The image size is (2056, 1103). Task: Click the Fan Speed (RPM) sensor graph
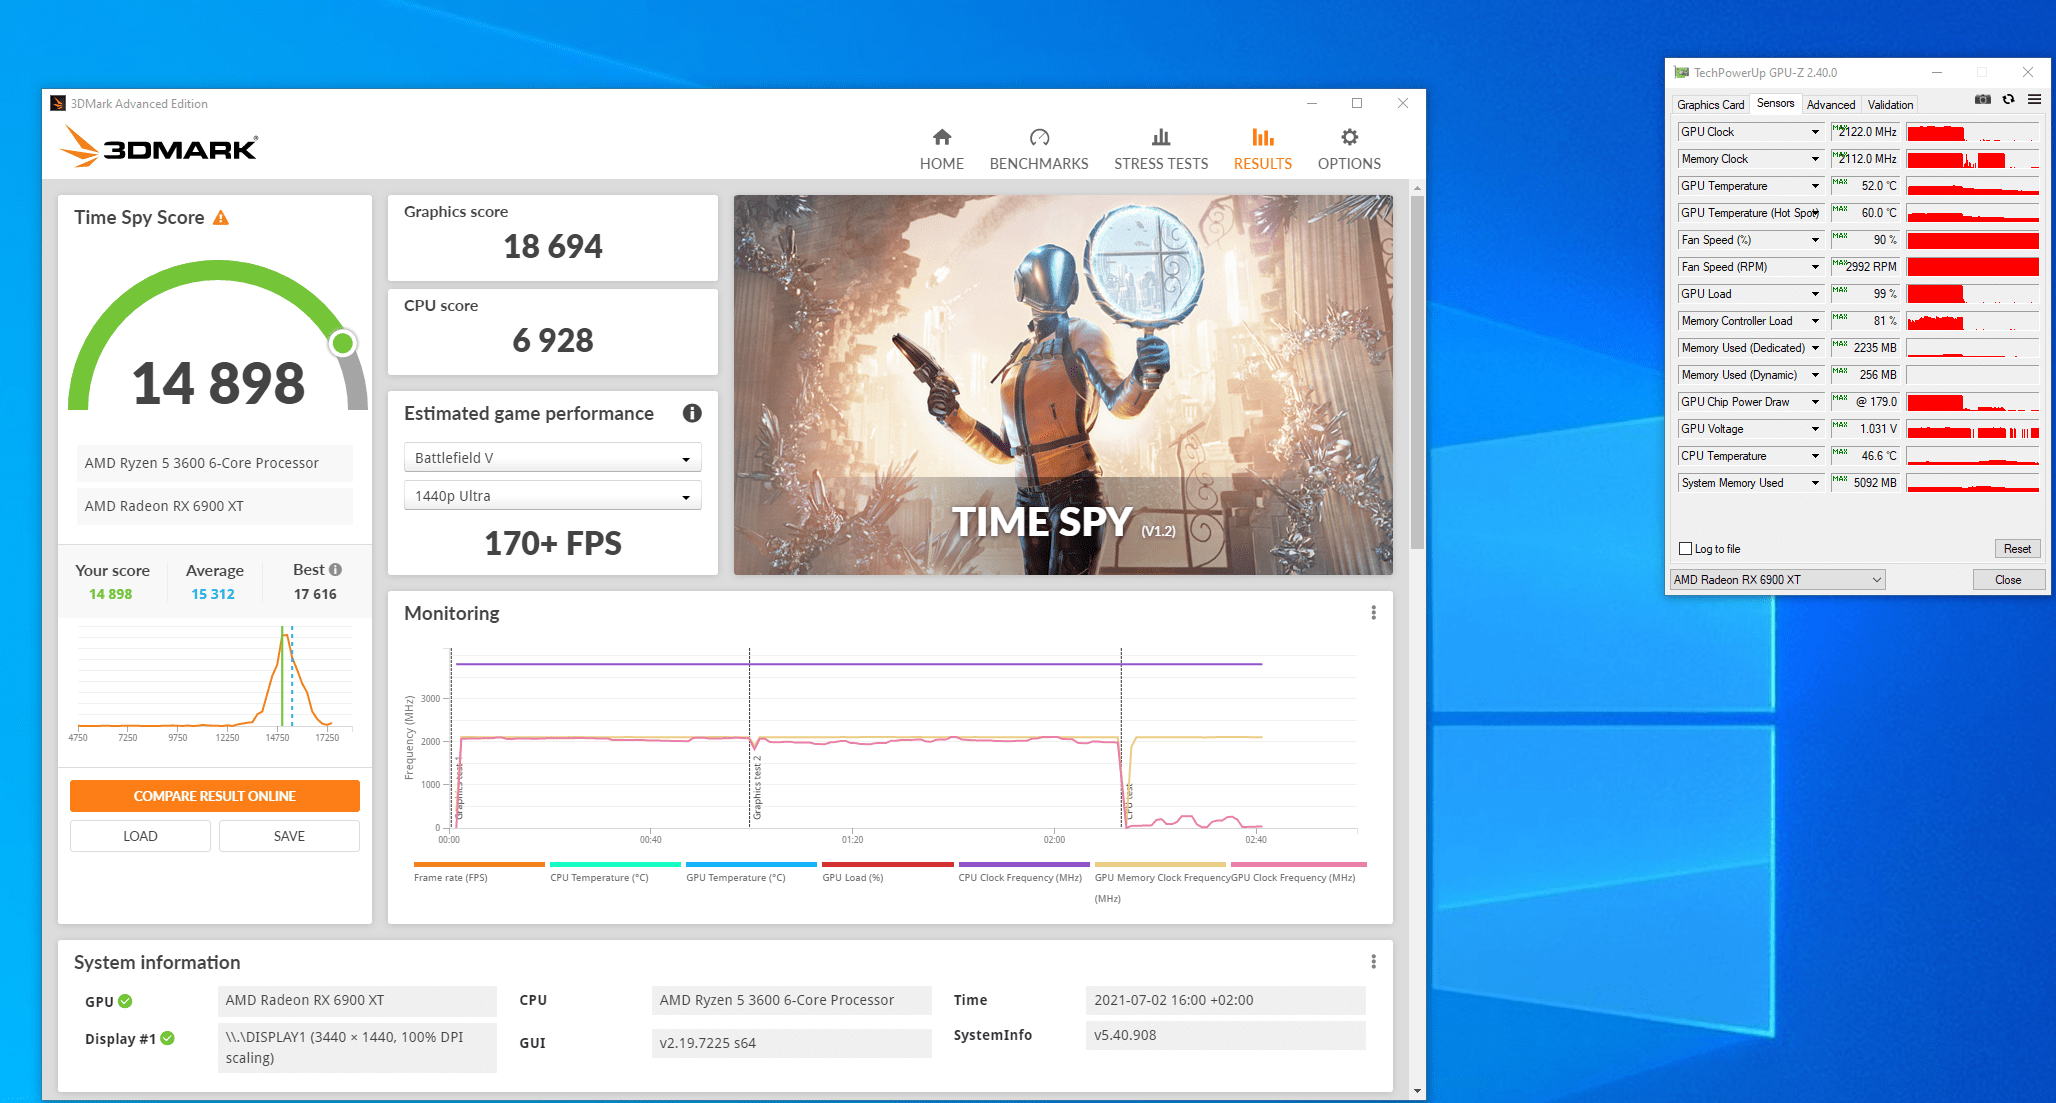pos(1972,267)
